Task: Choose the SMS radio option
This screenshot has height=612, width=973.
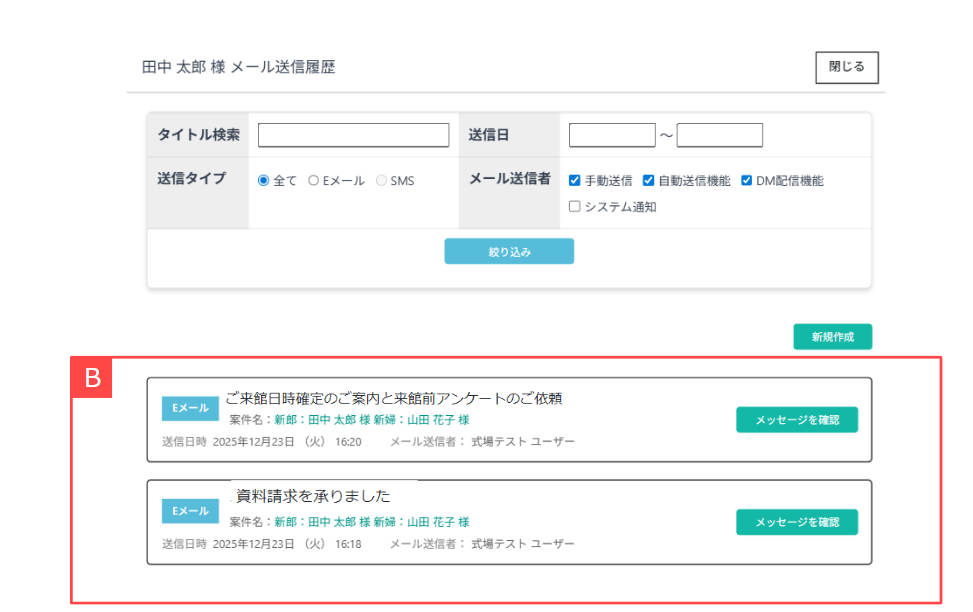Action: (381, 181)
